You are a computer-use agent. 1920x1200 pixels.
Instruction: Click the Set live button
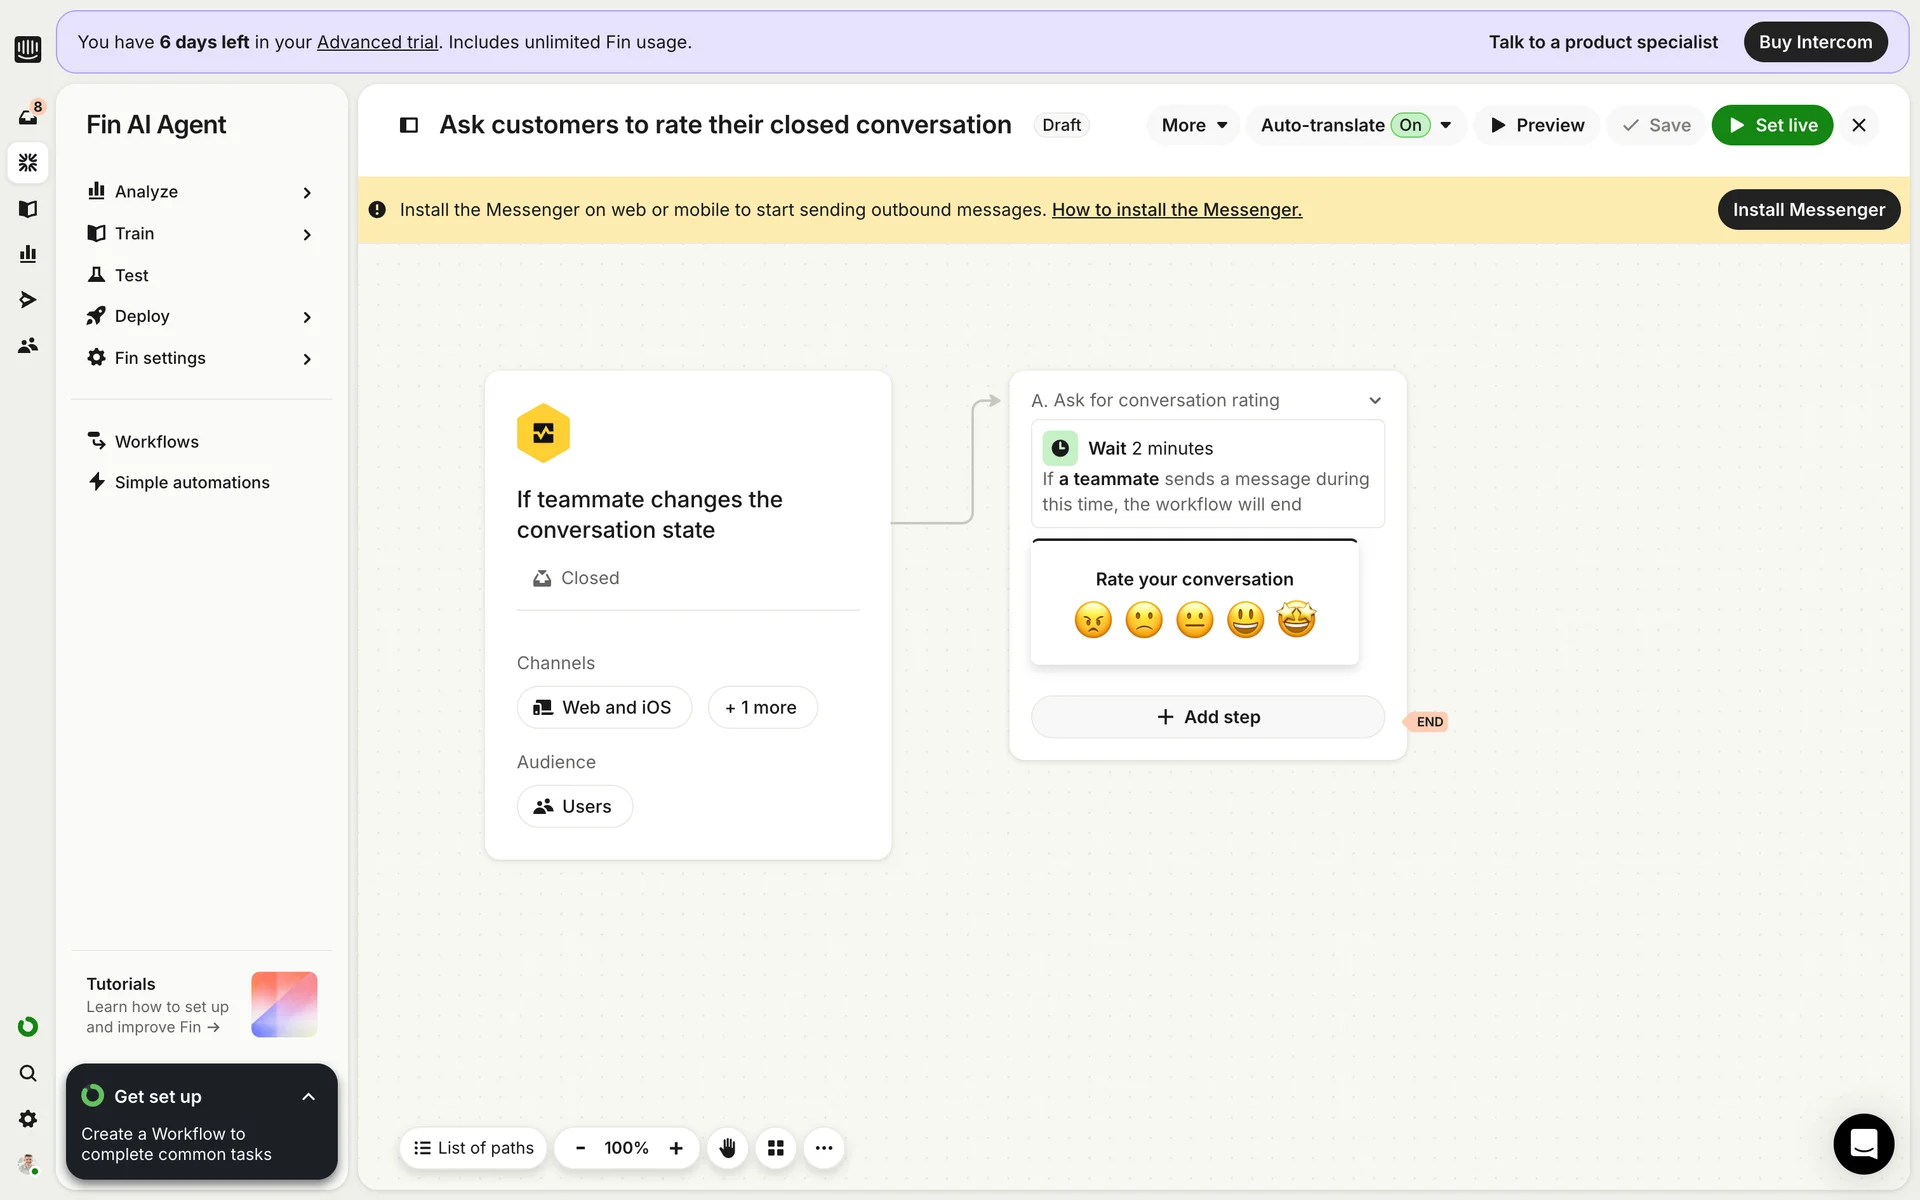point(1772,125)
